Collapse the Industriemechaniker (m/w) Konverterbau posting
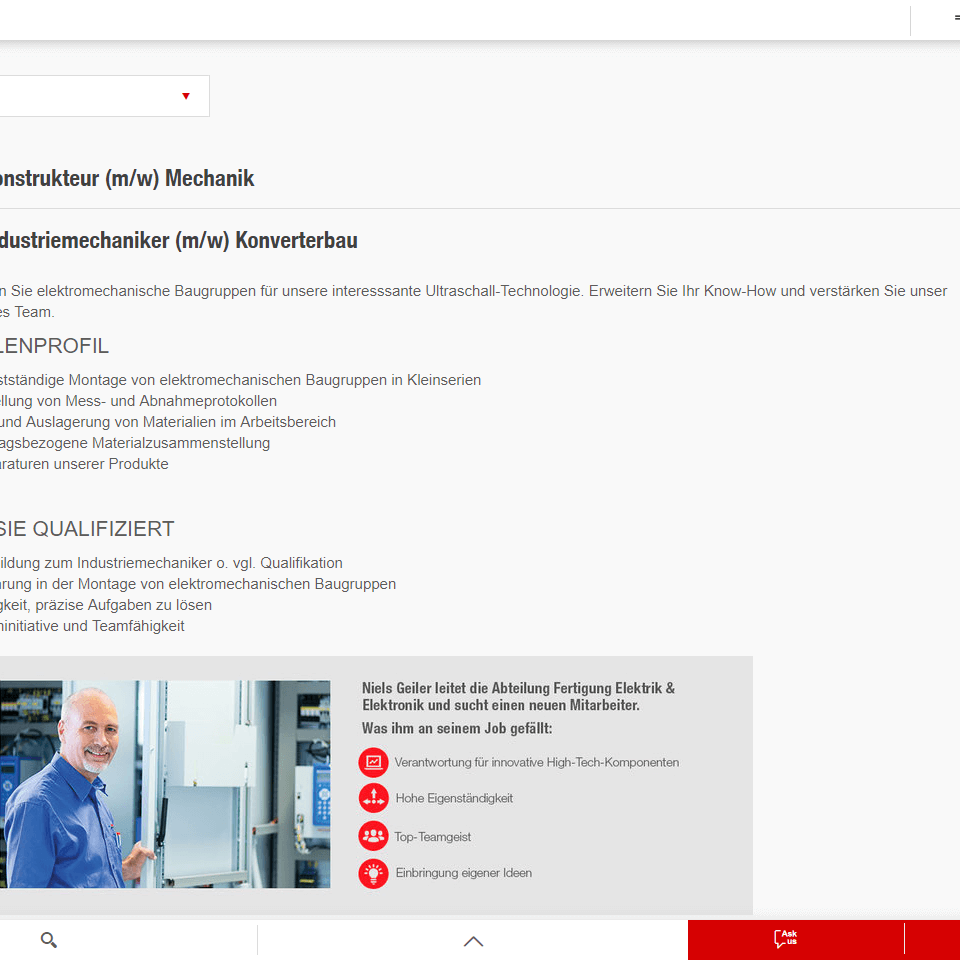Screen dimensions: 960x960 tap(178, 241)
